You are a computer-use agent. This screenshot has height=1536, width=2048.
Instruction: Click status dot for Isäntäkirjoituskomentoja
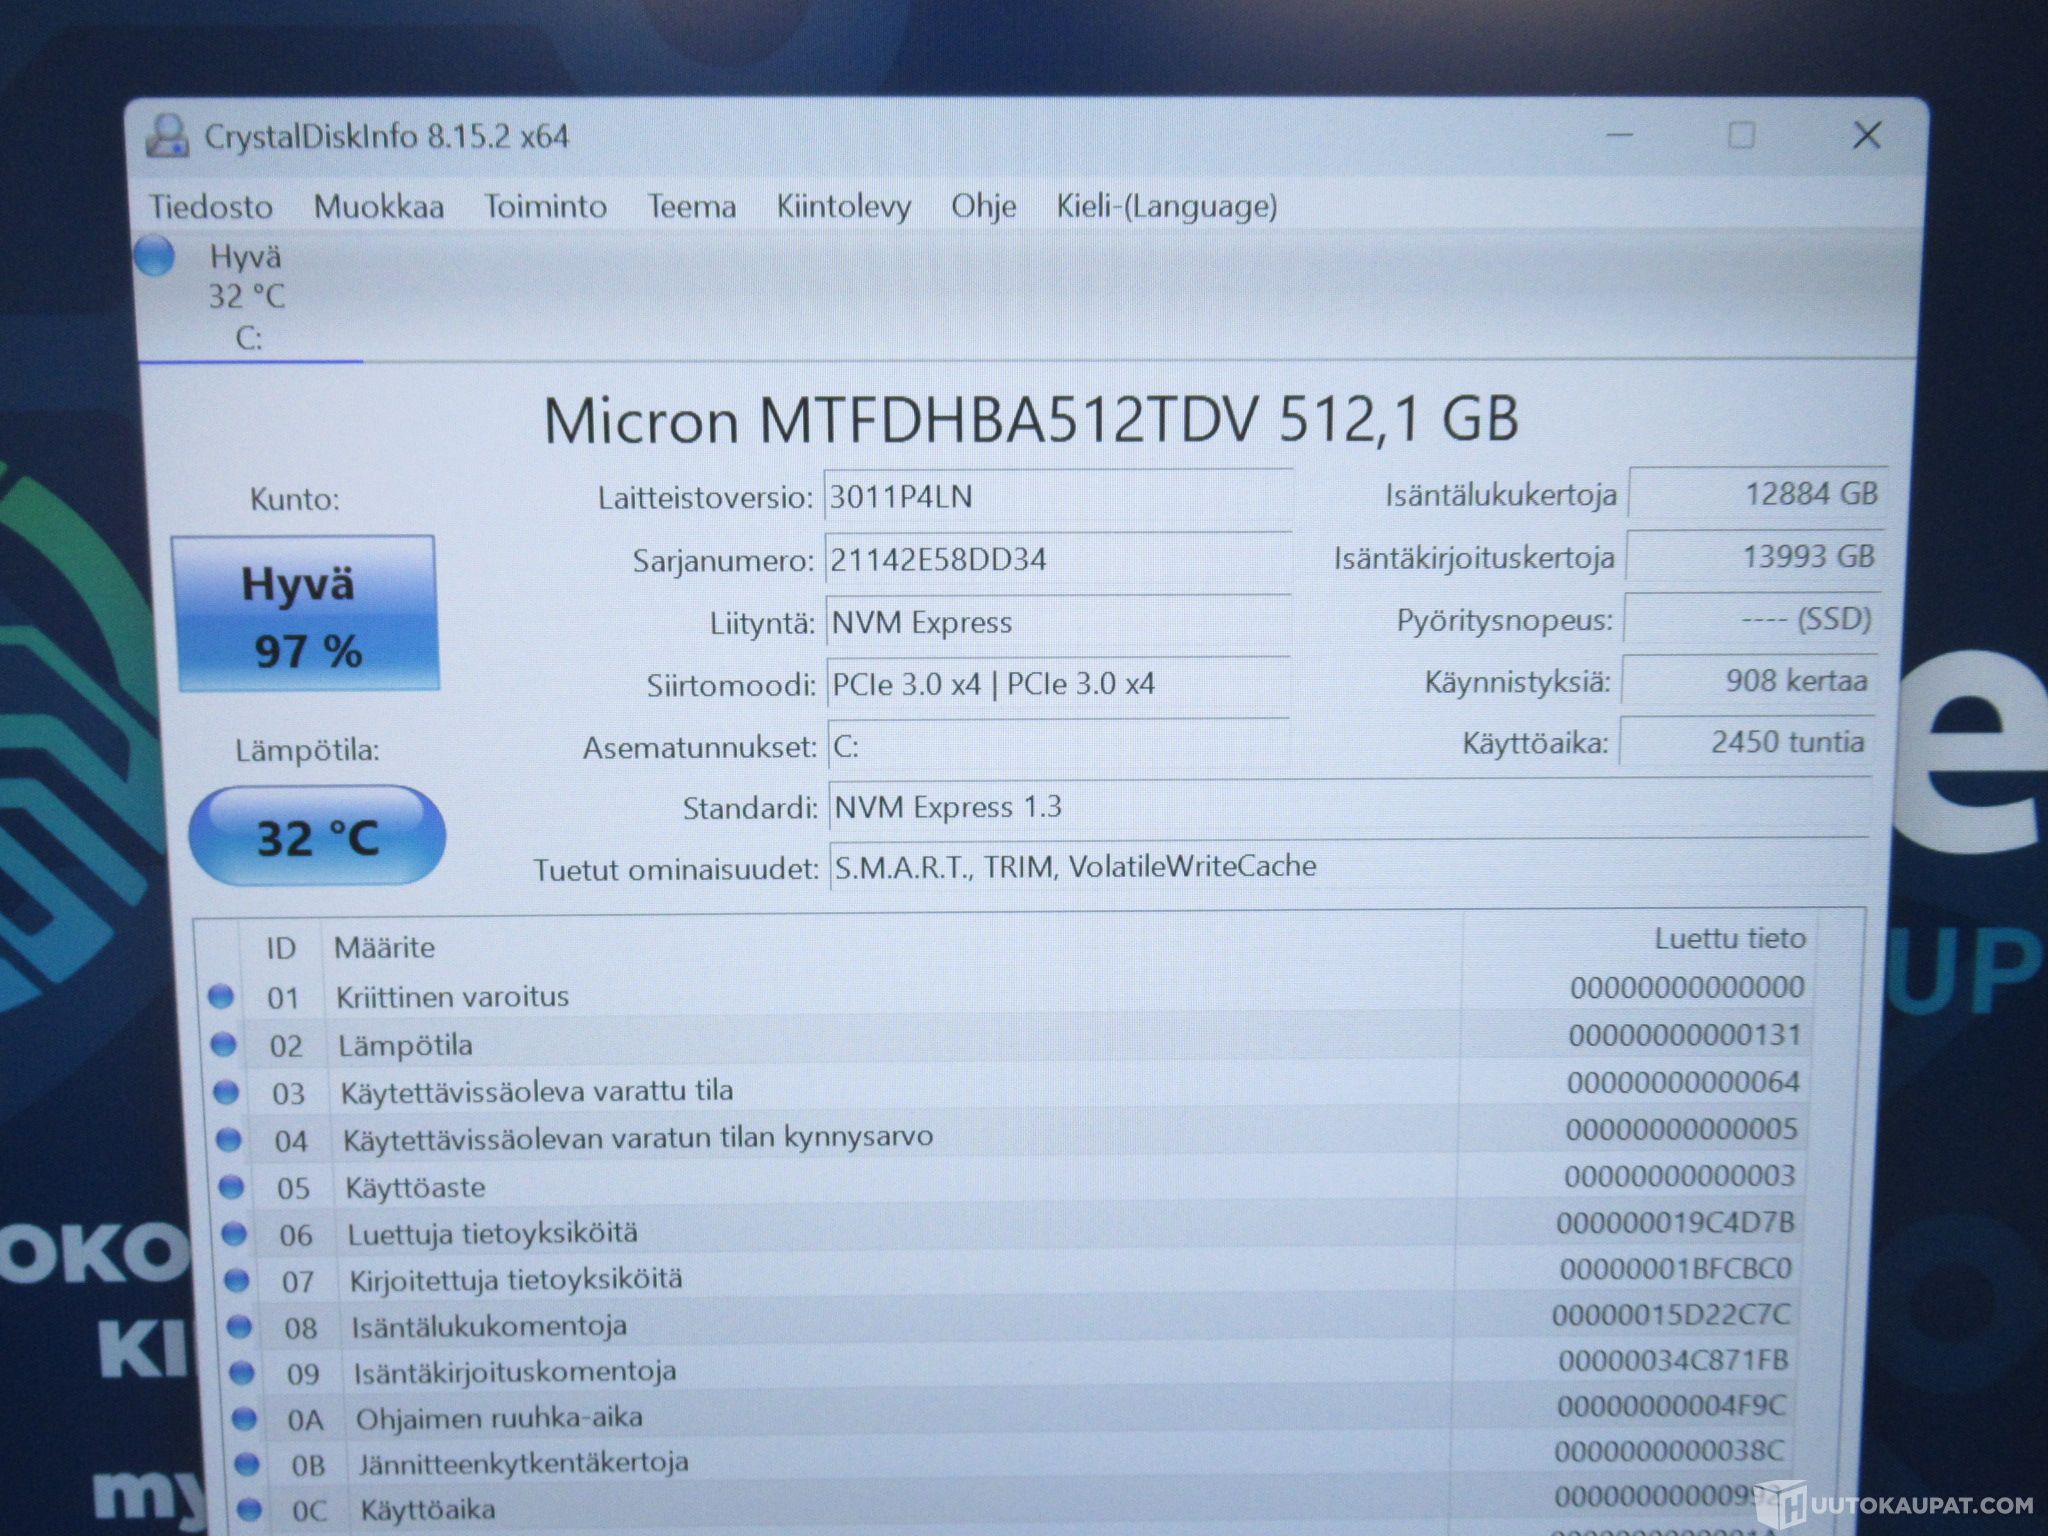point(243,1372)
